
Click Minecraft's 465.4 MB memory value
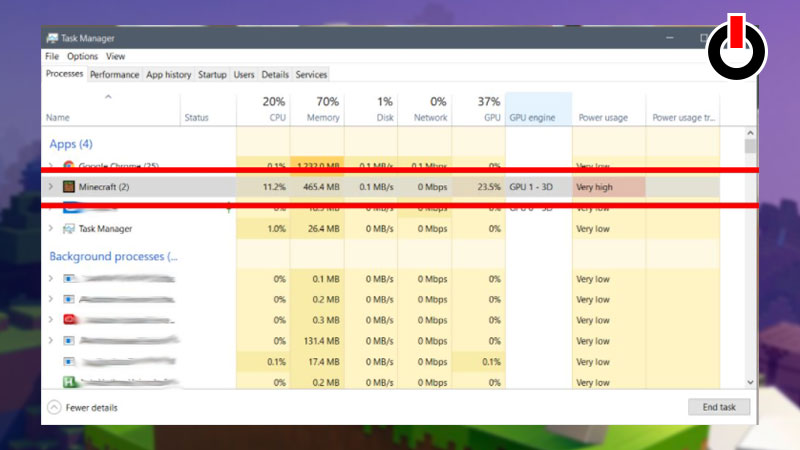click(321, 187)
